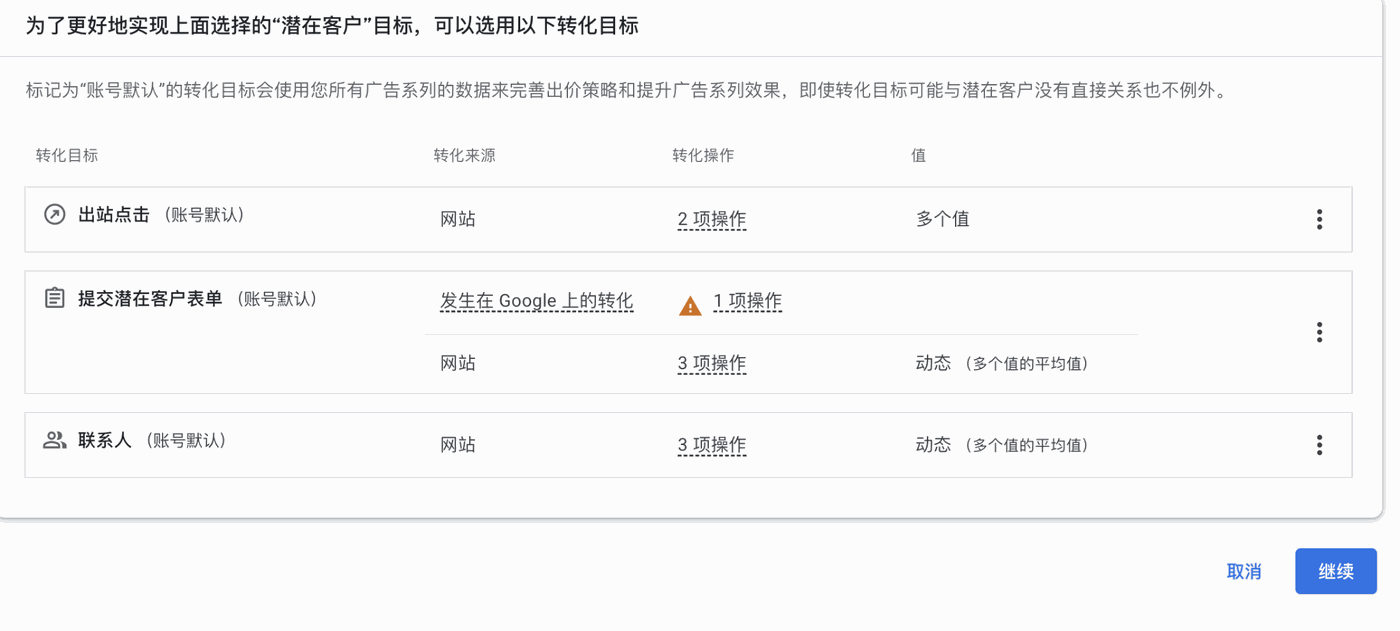Click 取消 to cancel
The width and height of the screenshot is (1400, 631).
1244,571
